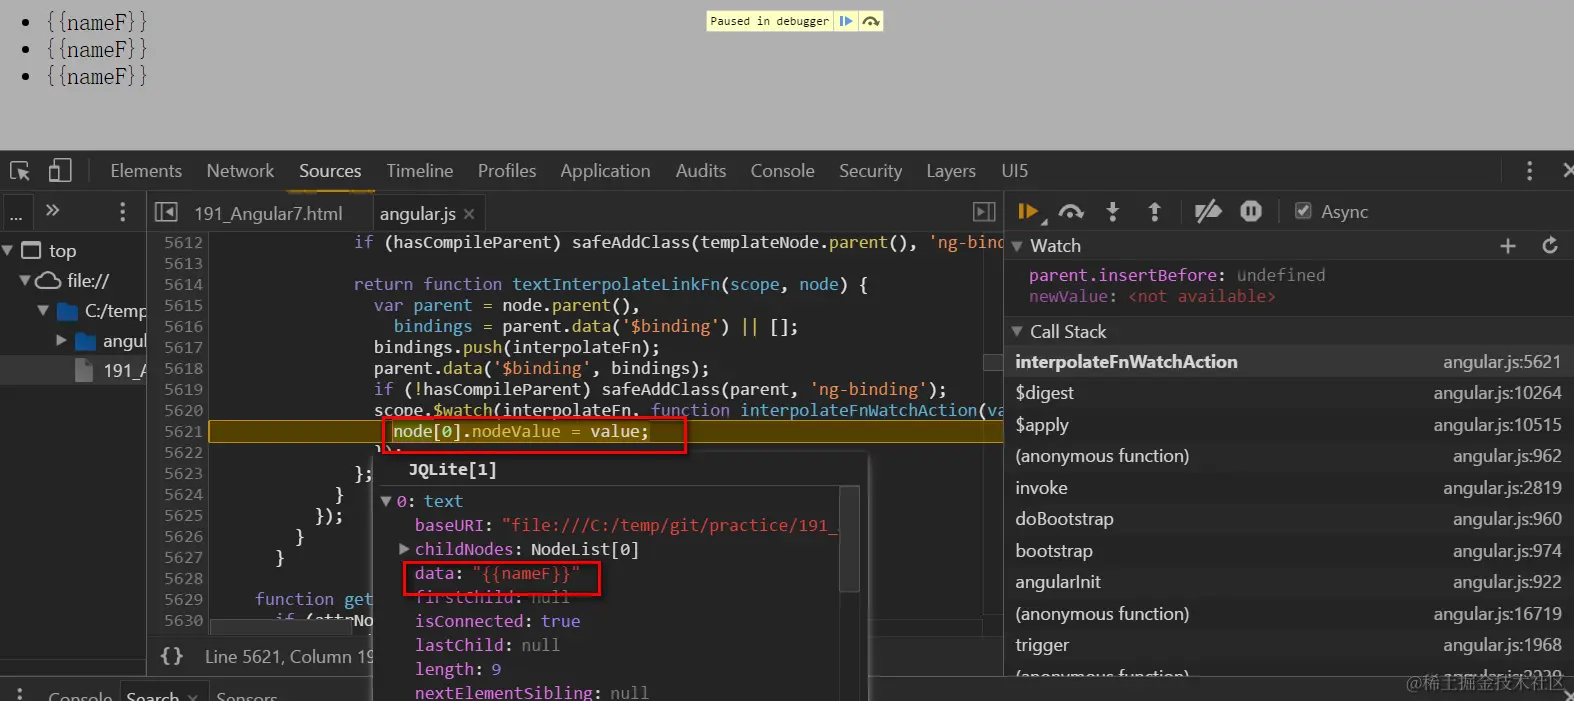Image resolution: width=1574 pixels, height=701 pixels.
Task: Step out of current function button
Action: pos(1154,212)
